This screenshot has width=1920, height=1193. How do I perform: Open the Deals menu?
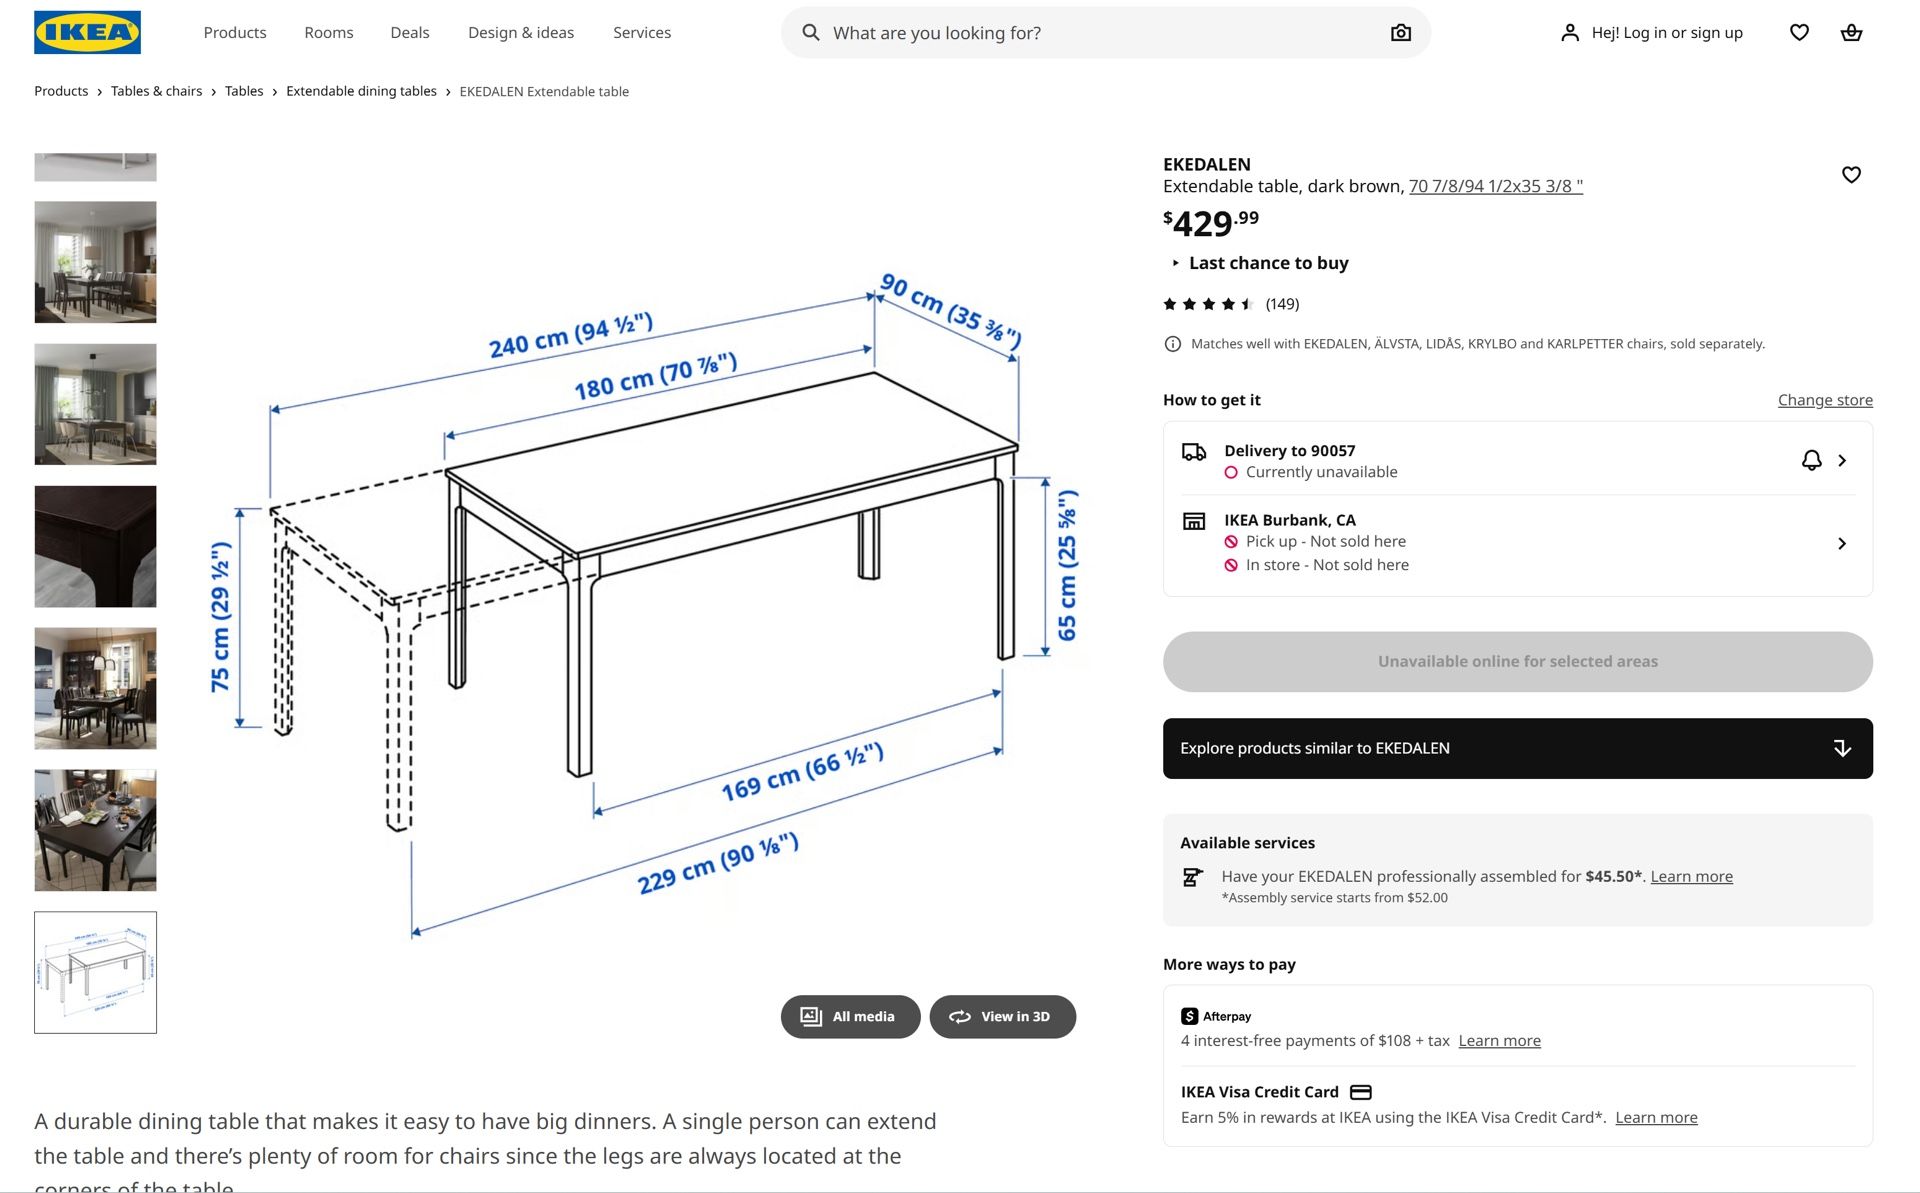pos(409,32)
